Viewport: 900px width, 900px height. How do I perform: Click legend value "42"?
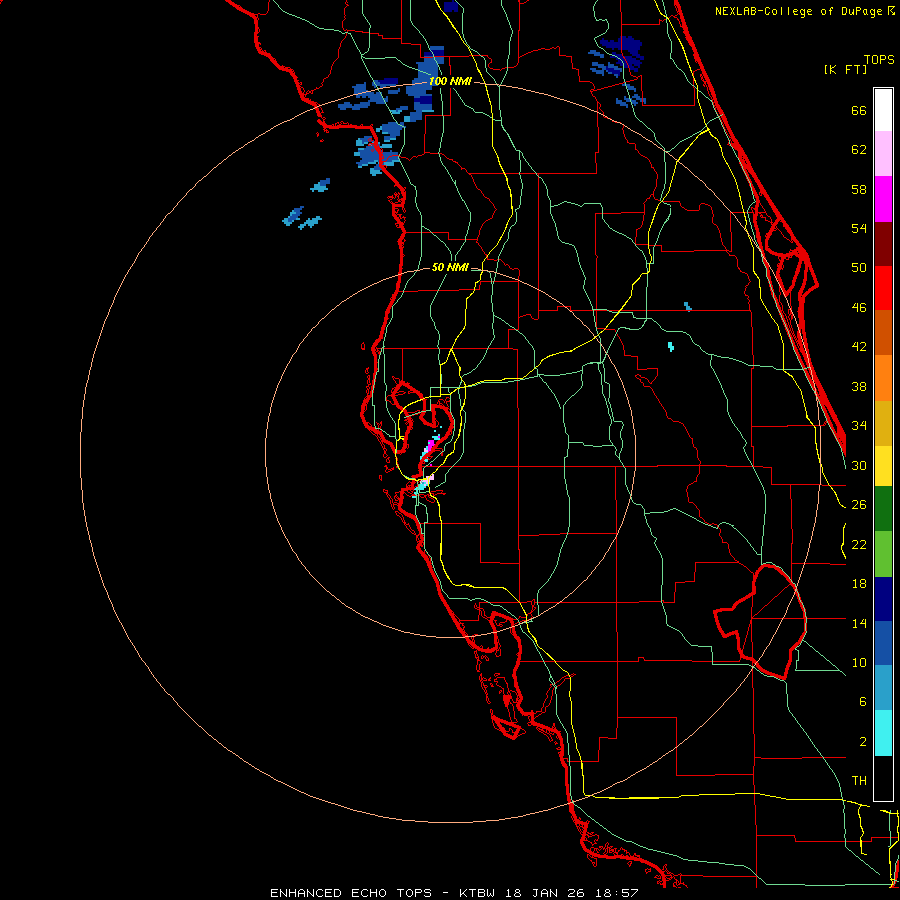[859, 347]
